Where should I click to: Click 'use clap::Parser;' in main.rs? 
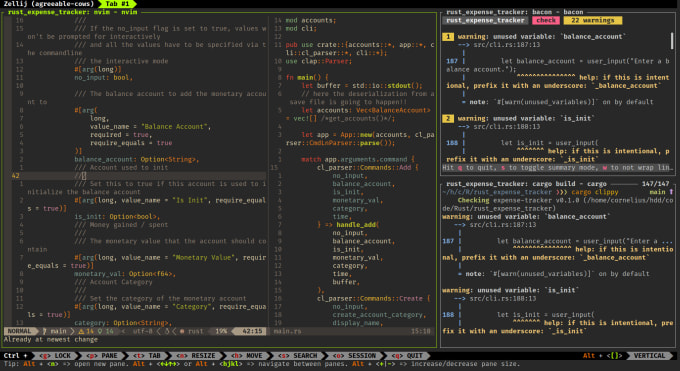319,61
